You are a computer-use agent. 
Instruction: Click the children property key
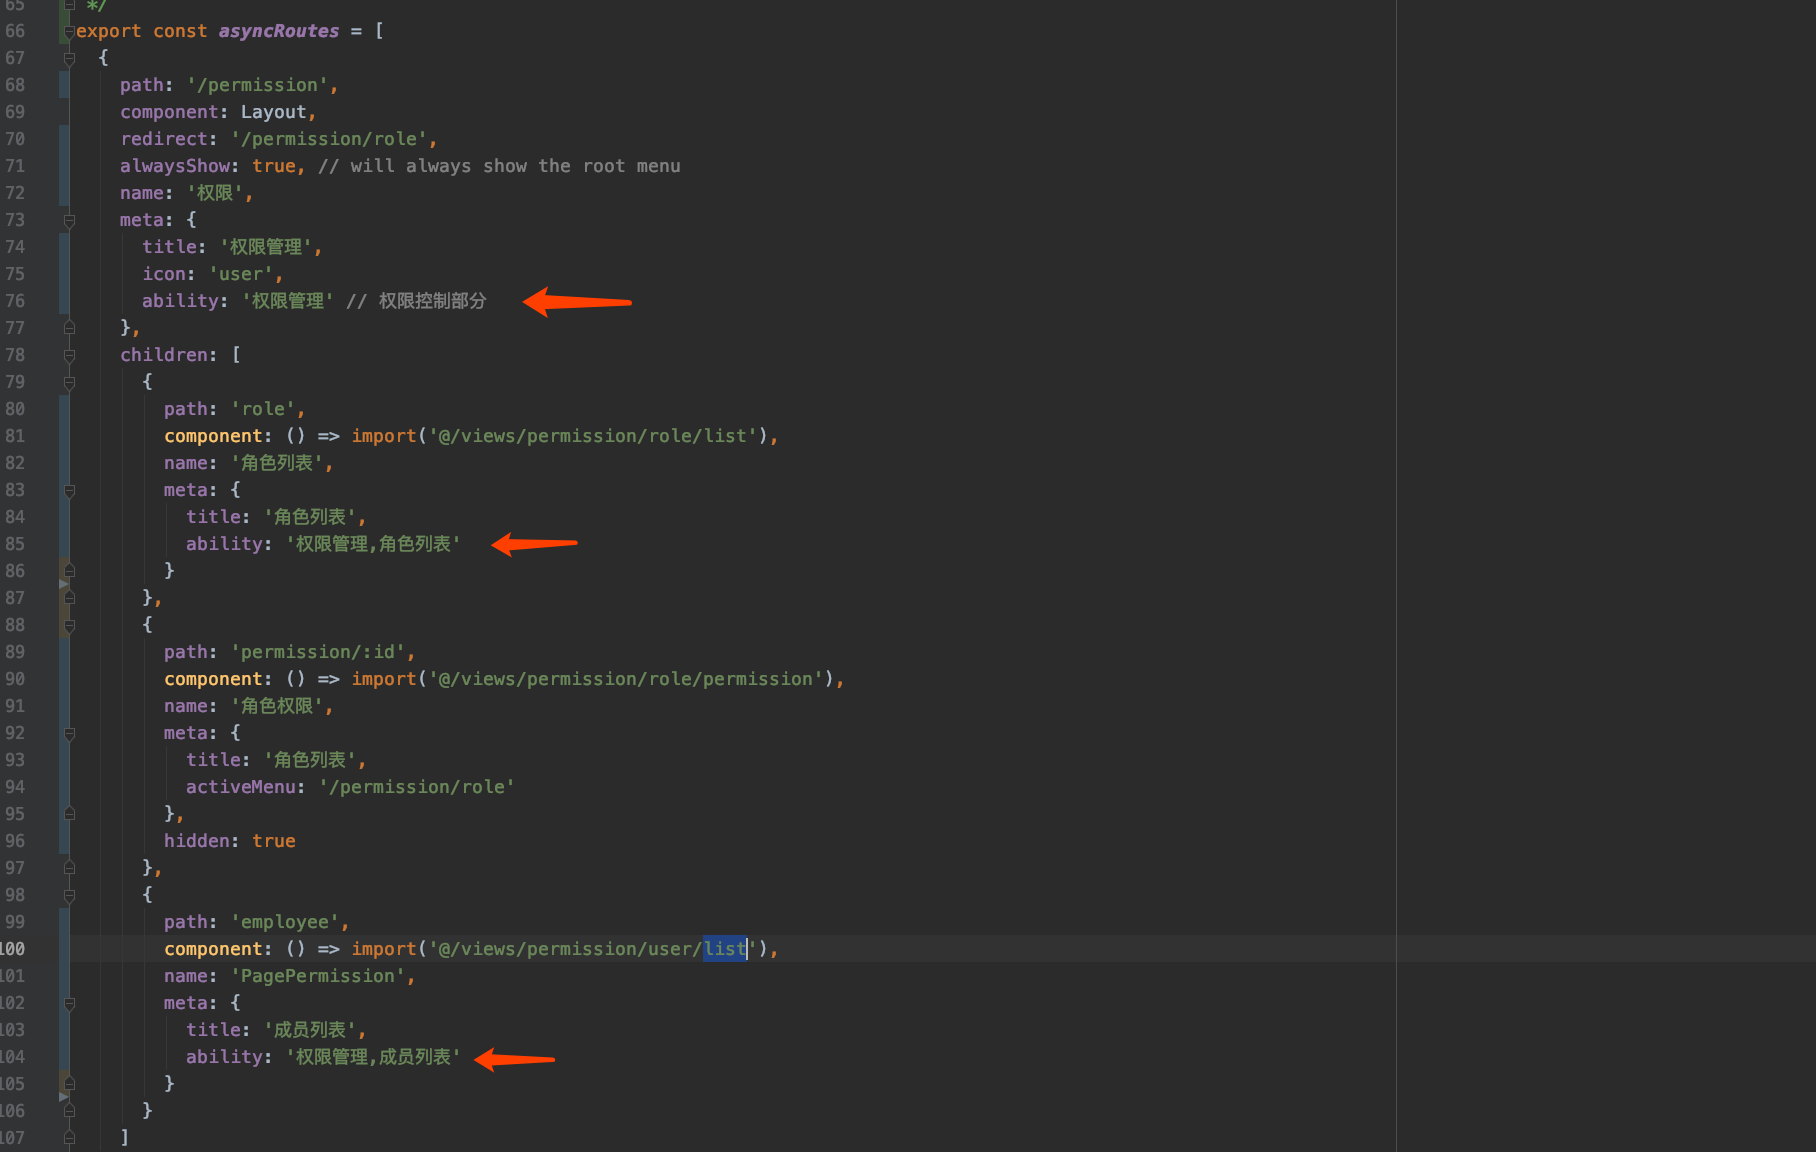coord(164,355)
